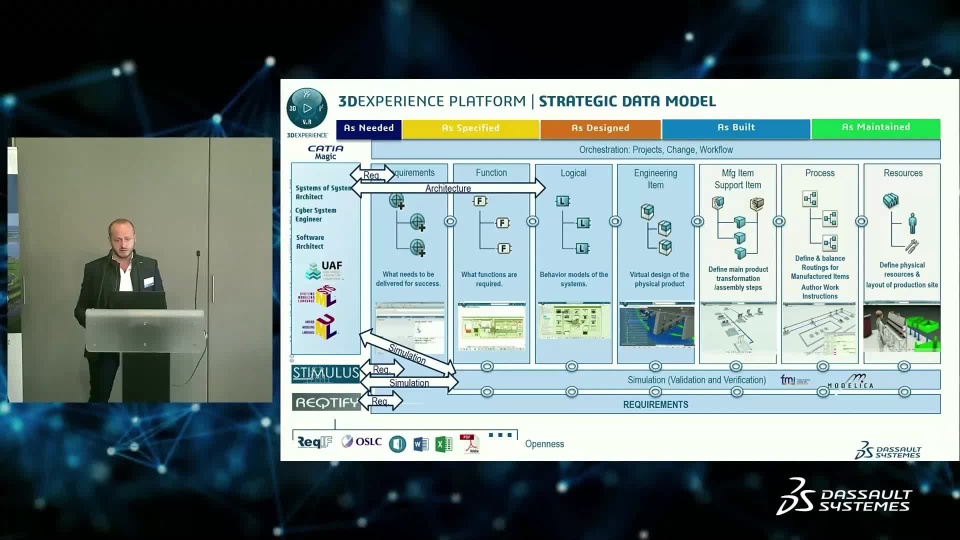Image resolution: width=960 pixels, height=540 pixels.
Task: Open the Engineering Item 3D thumbnail
Action: pyautogui.click(x=656, y=324)
